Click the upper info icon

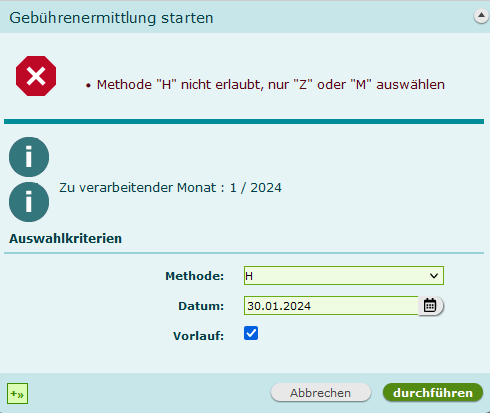(29, 157)
